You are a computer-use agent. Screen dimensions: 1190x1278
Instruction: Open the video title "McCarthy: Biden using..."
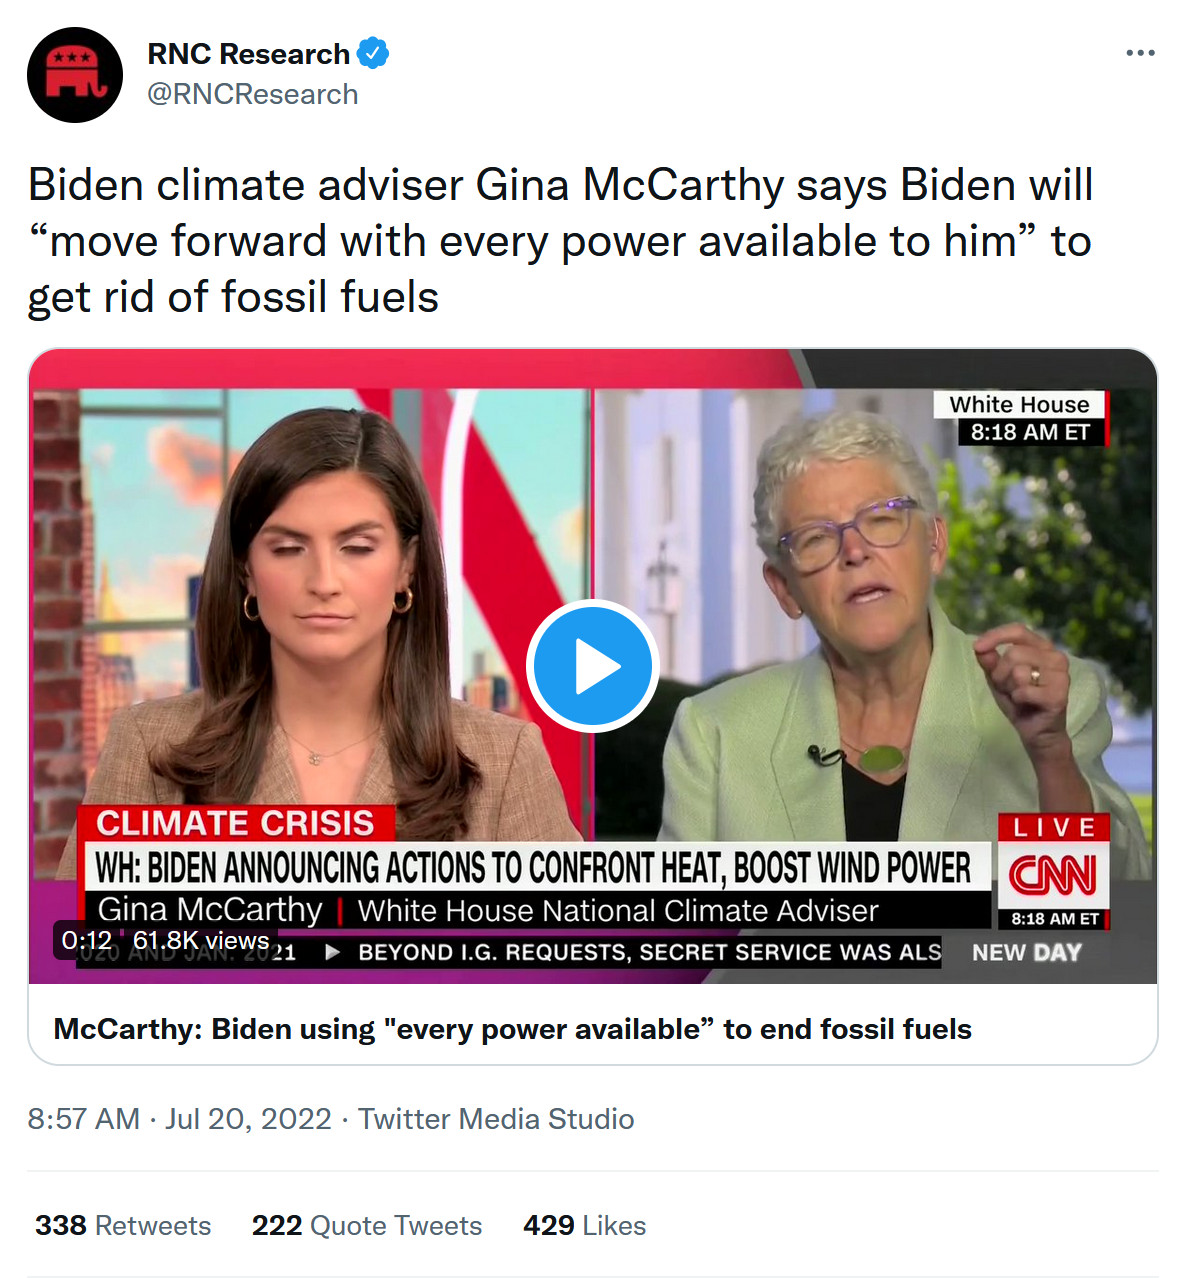[512, 1029]
